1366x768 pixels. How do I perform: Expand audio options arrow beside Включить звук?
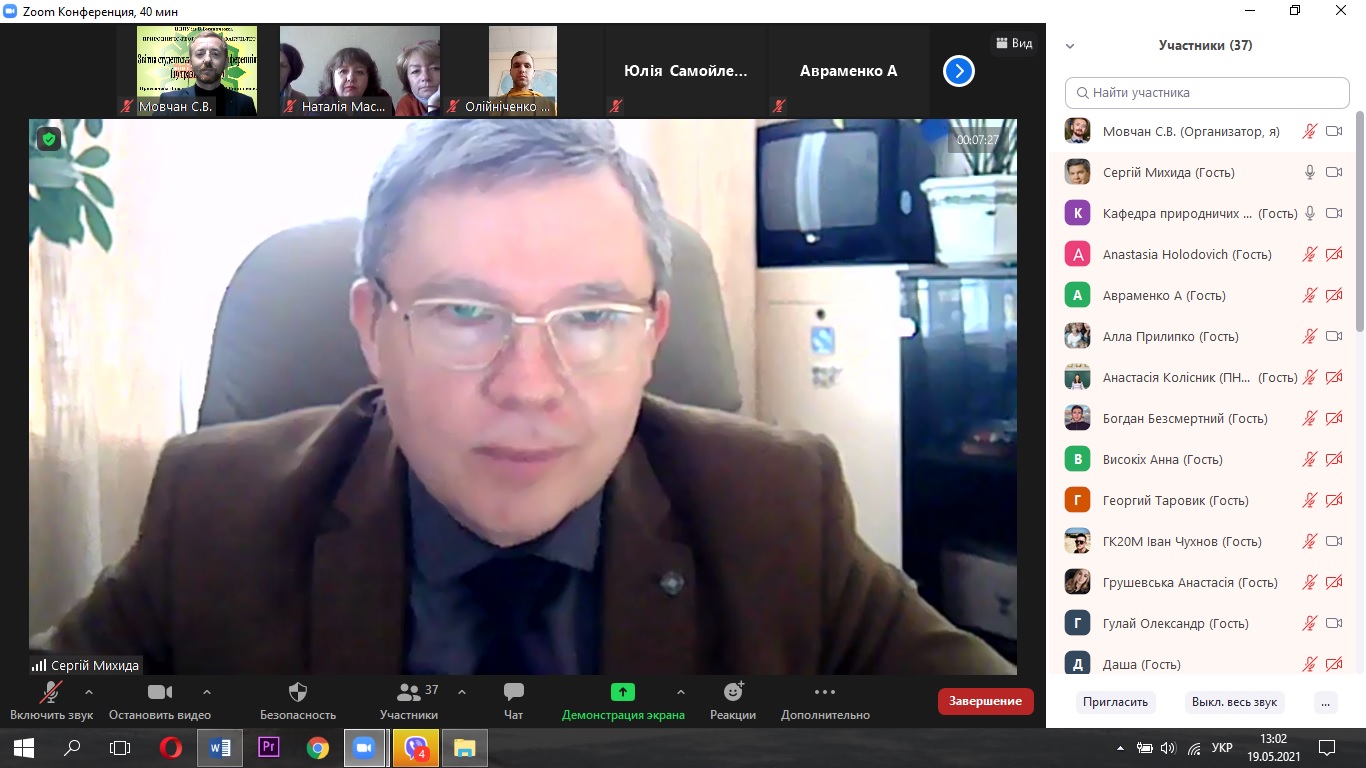89,692
